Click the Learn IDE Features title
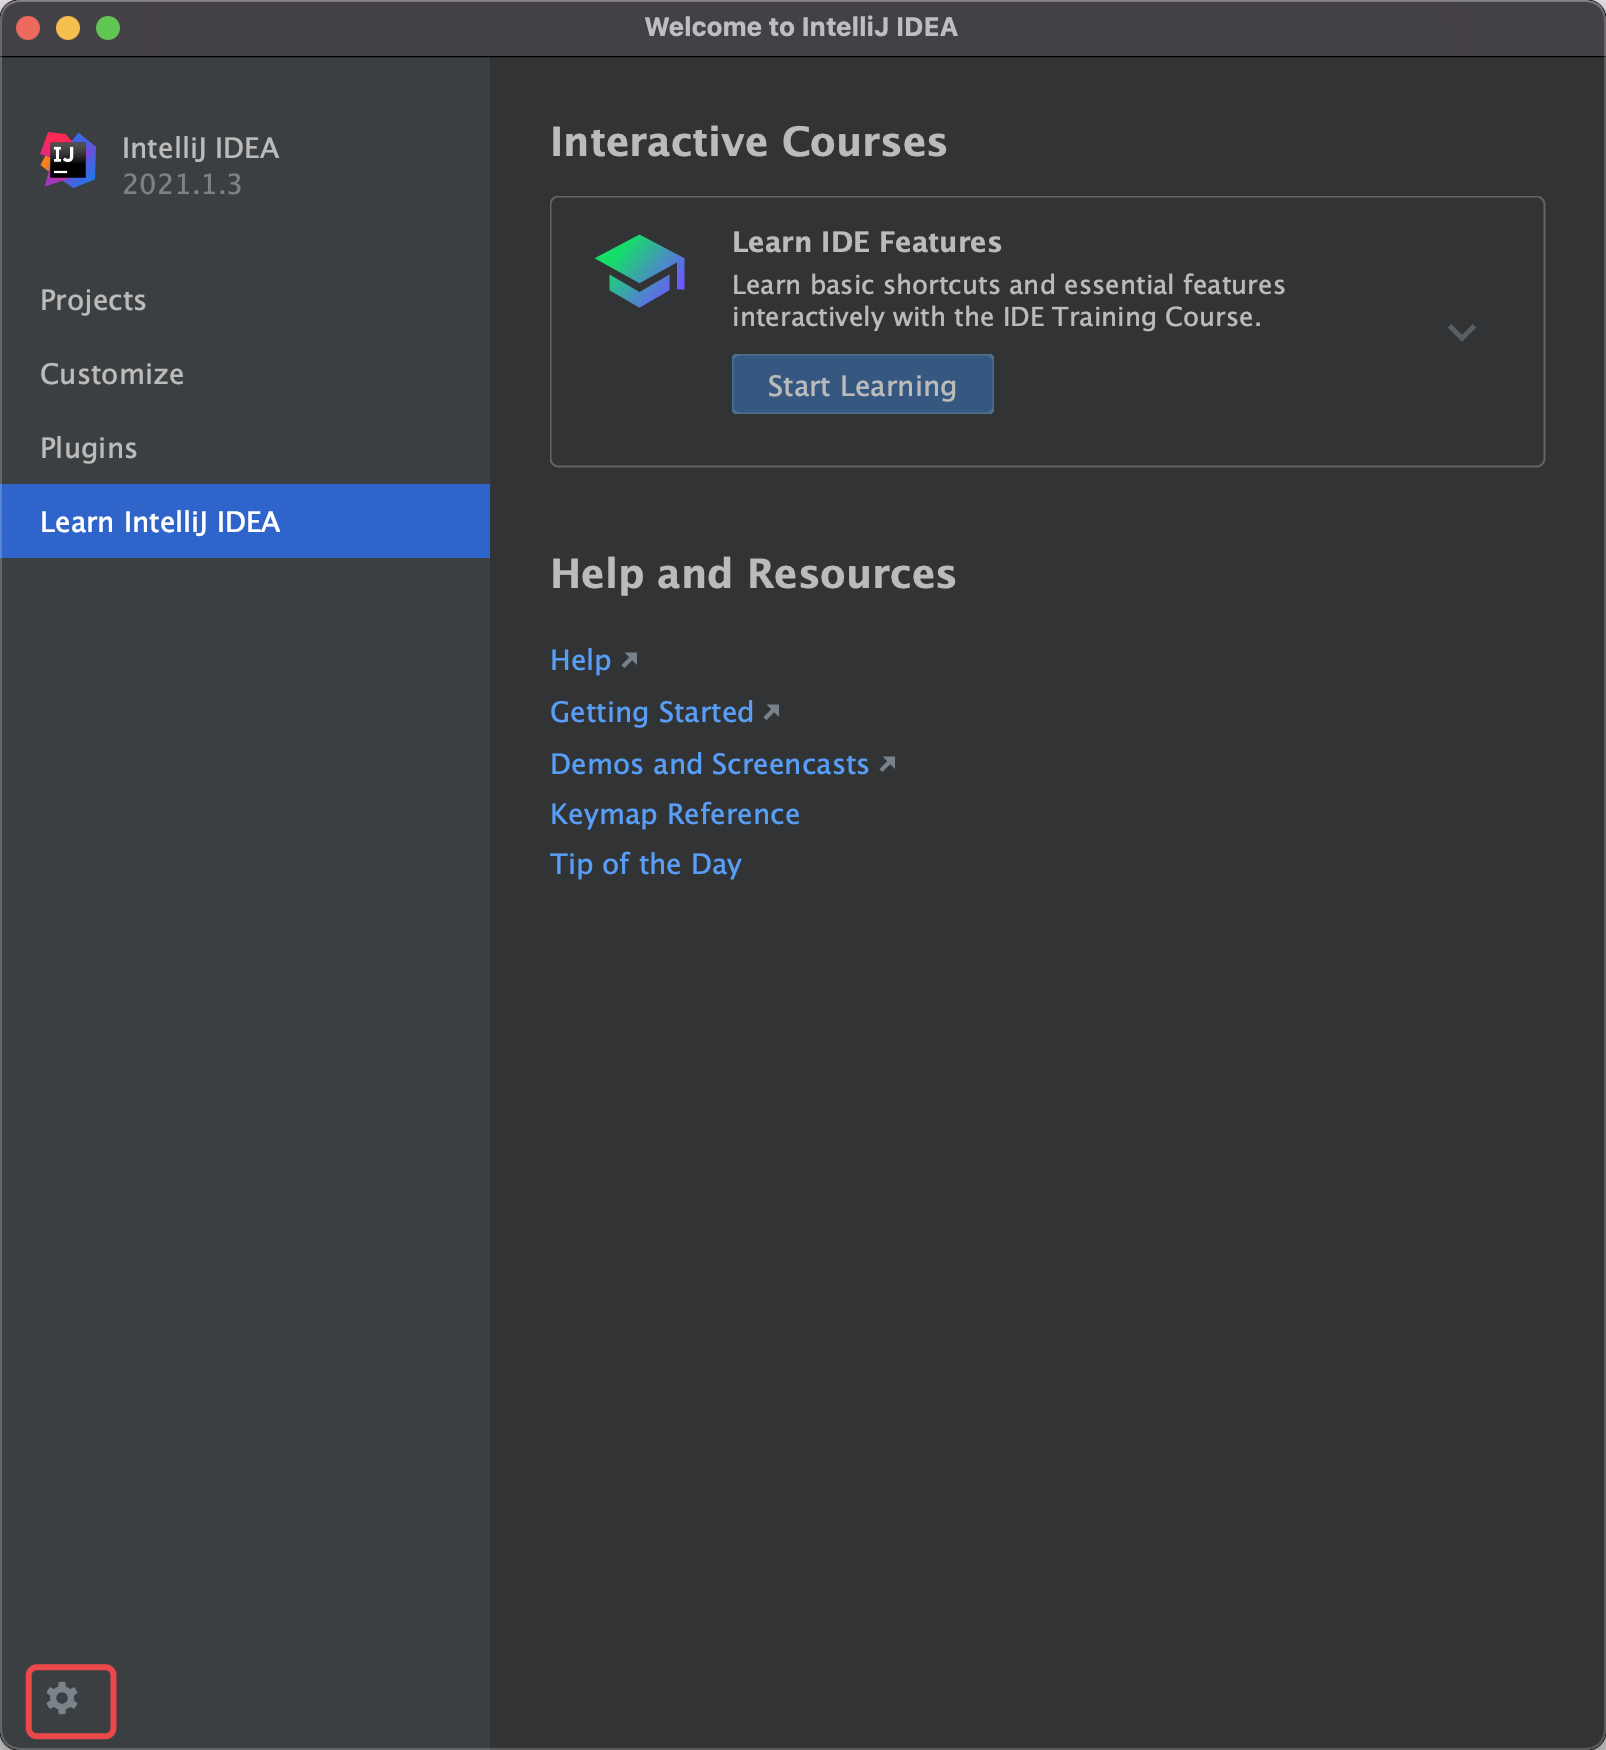This screenshot has height=1750, width=1606. [x=866, y=242]
